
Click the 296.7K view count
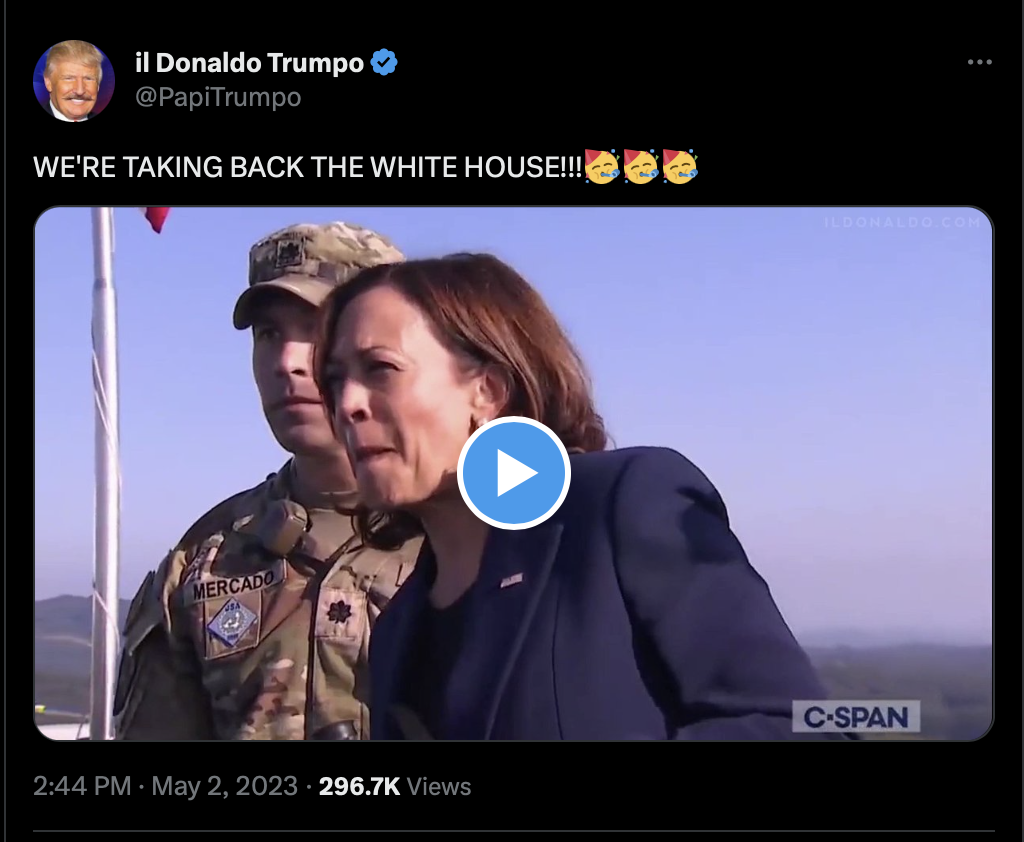(x=359, y=786)
